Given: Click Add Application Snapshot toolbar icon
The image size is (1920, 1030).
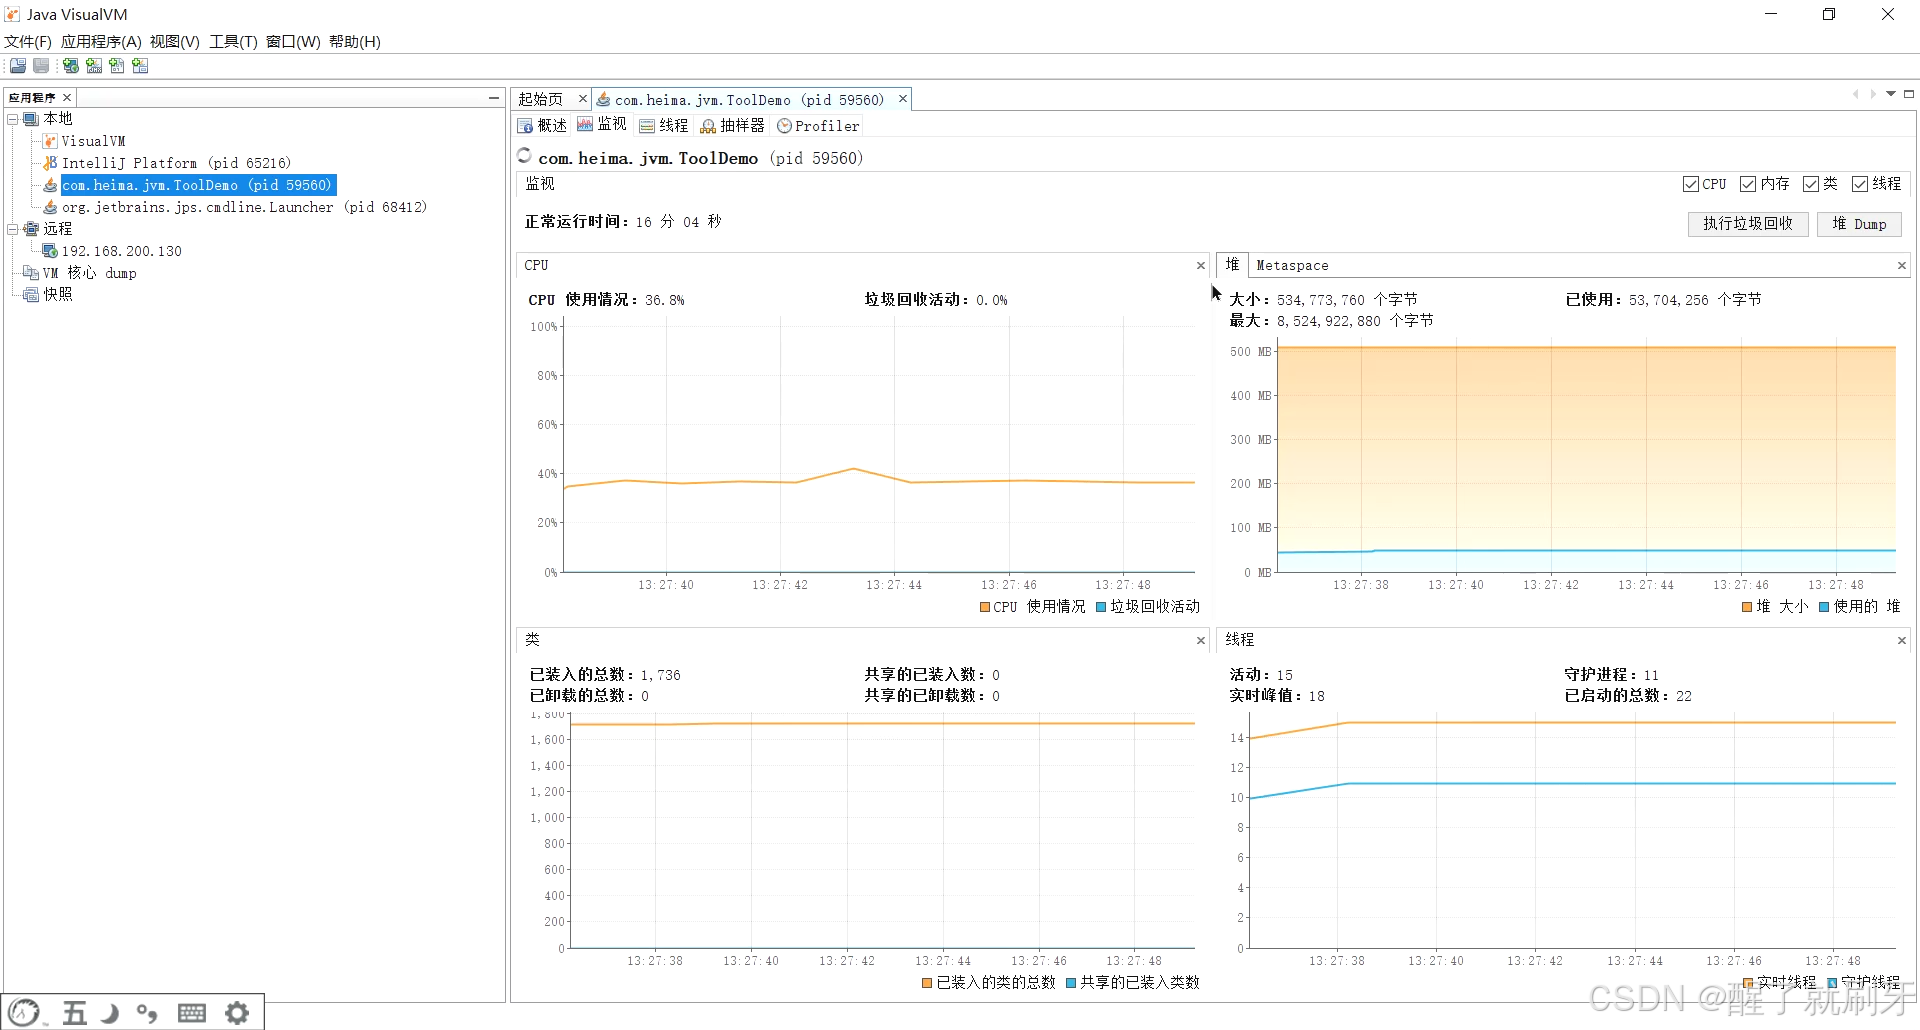Looking at the screenshot, I should point(140,66).
